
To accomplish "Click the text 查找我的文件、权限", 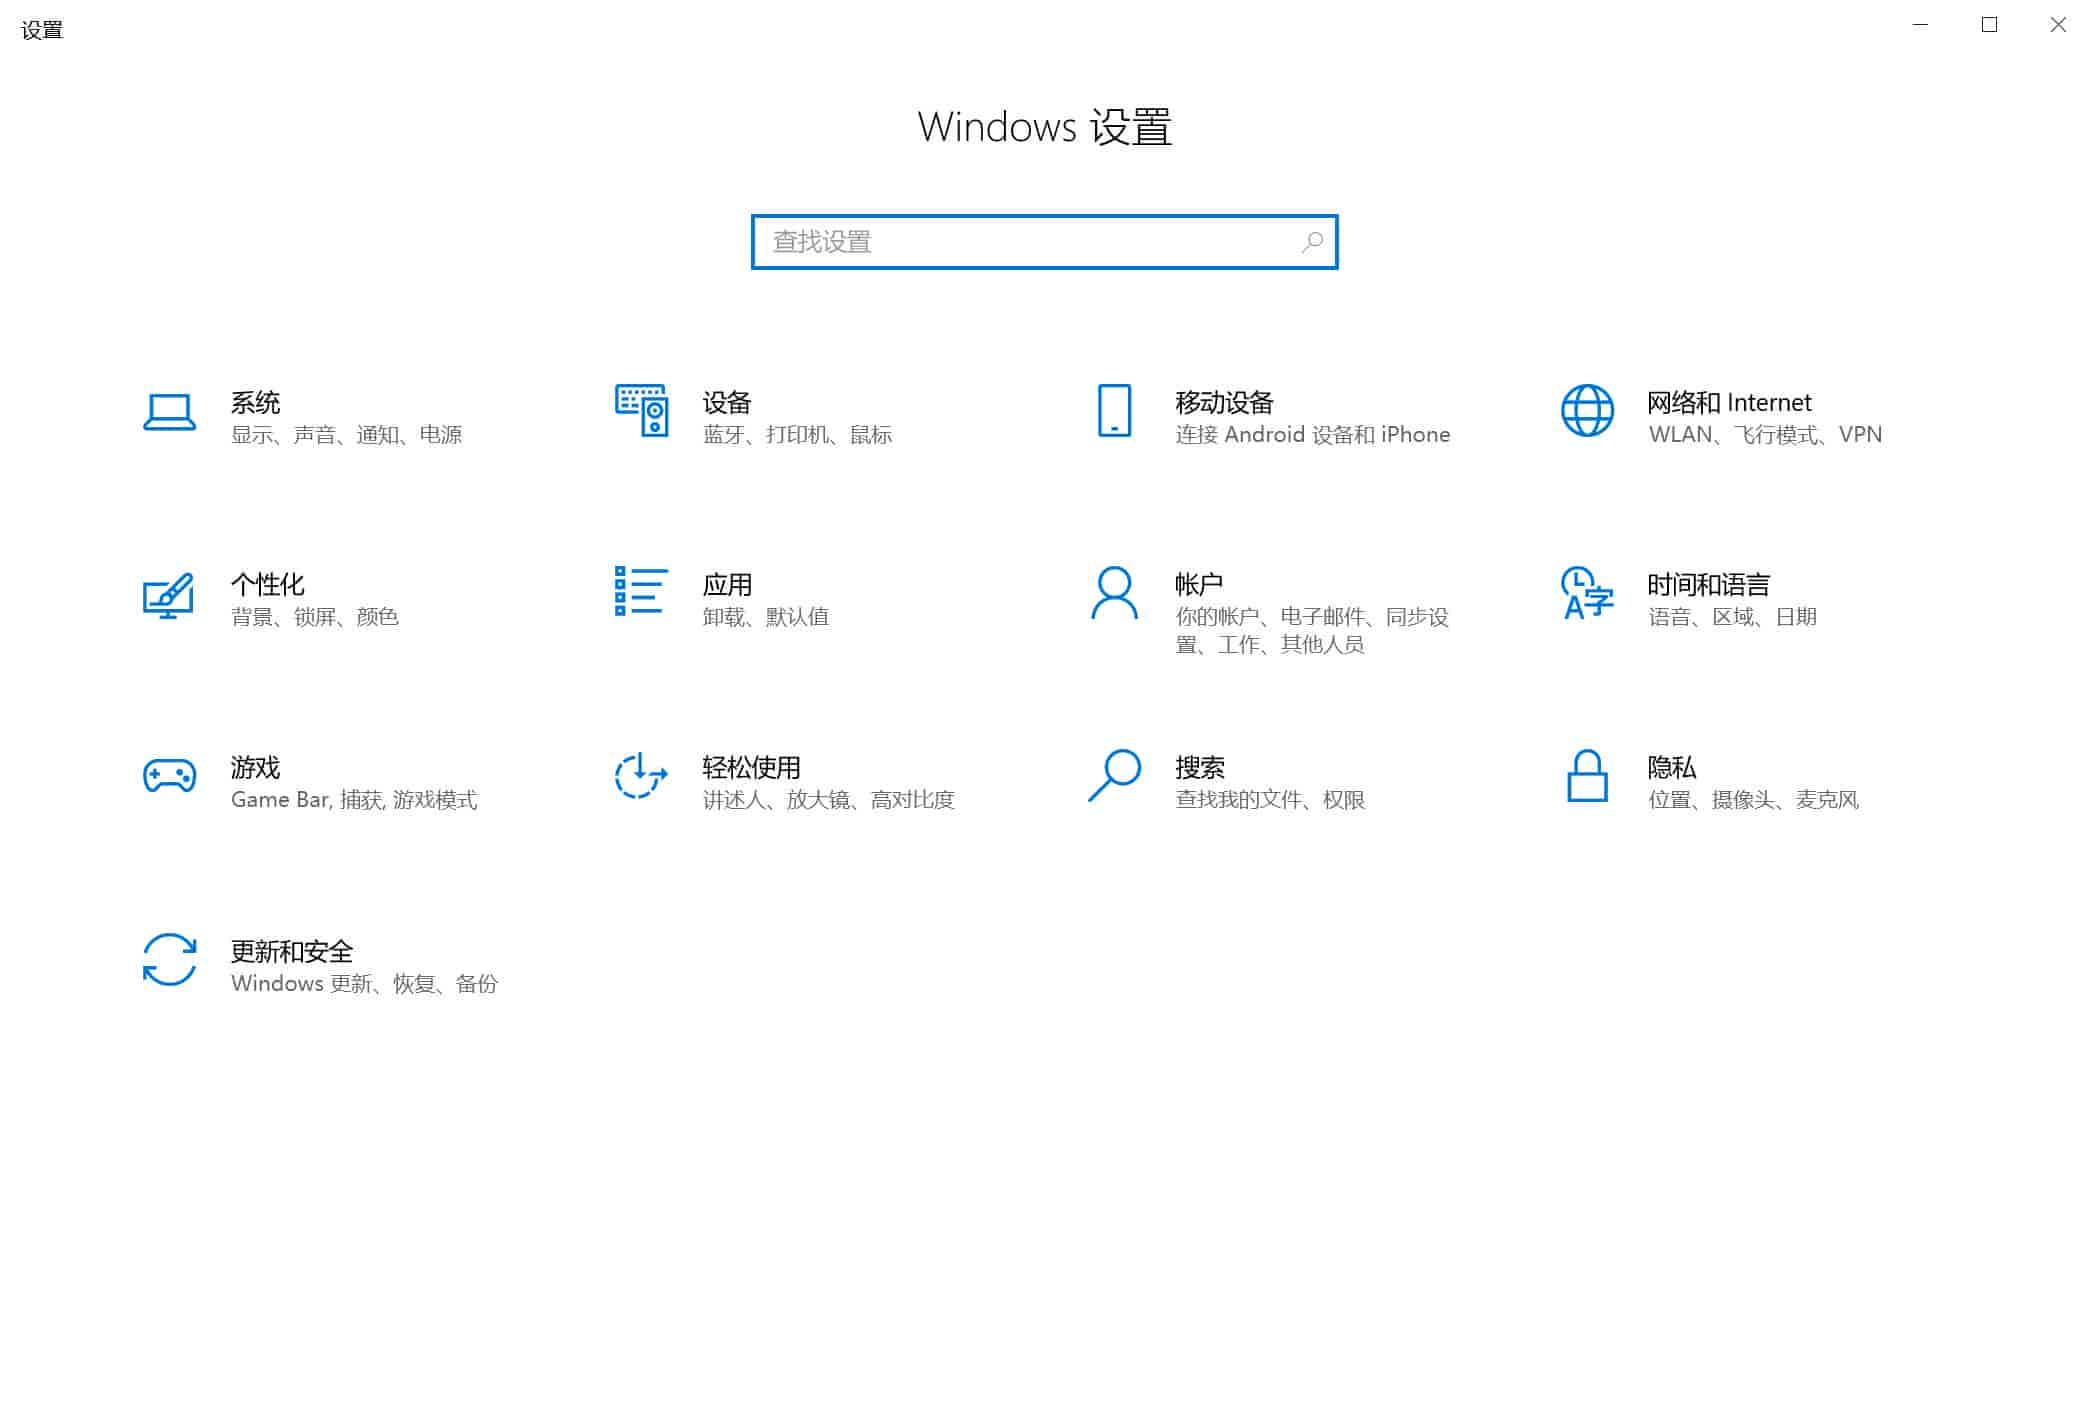I will pyautogui.click(x=1270, y=800).
